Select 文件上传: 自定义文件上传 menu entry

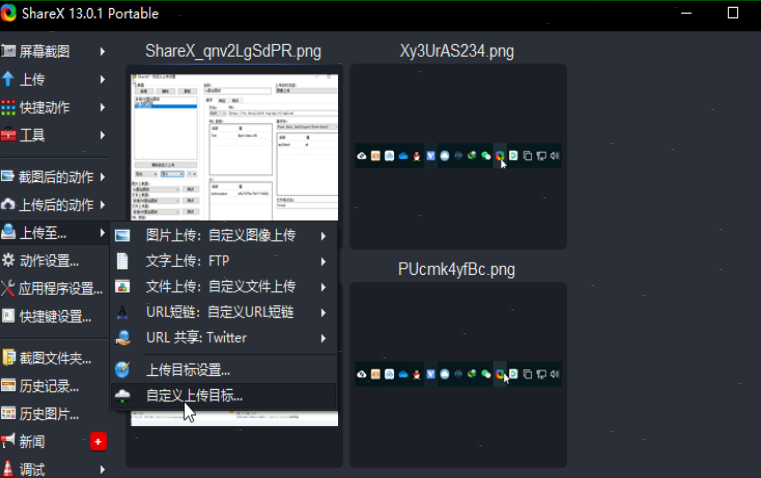point(223,287)
